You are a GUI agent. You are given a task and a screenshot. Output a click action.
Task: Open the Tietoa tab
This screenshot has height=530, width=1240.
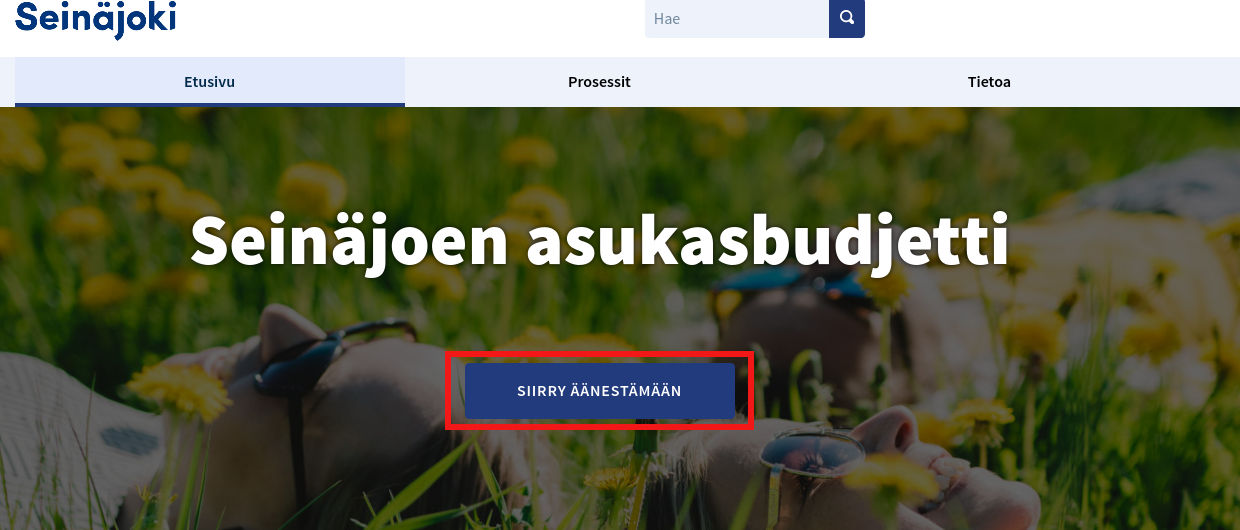pos(989,82)
